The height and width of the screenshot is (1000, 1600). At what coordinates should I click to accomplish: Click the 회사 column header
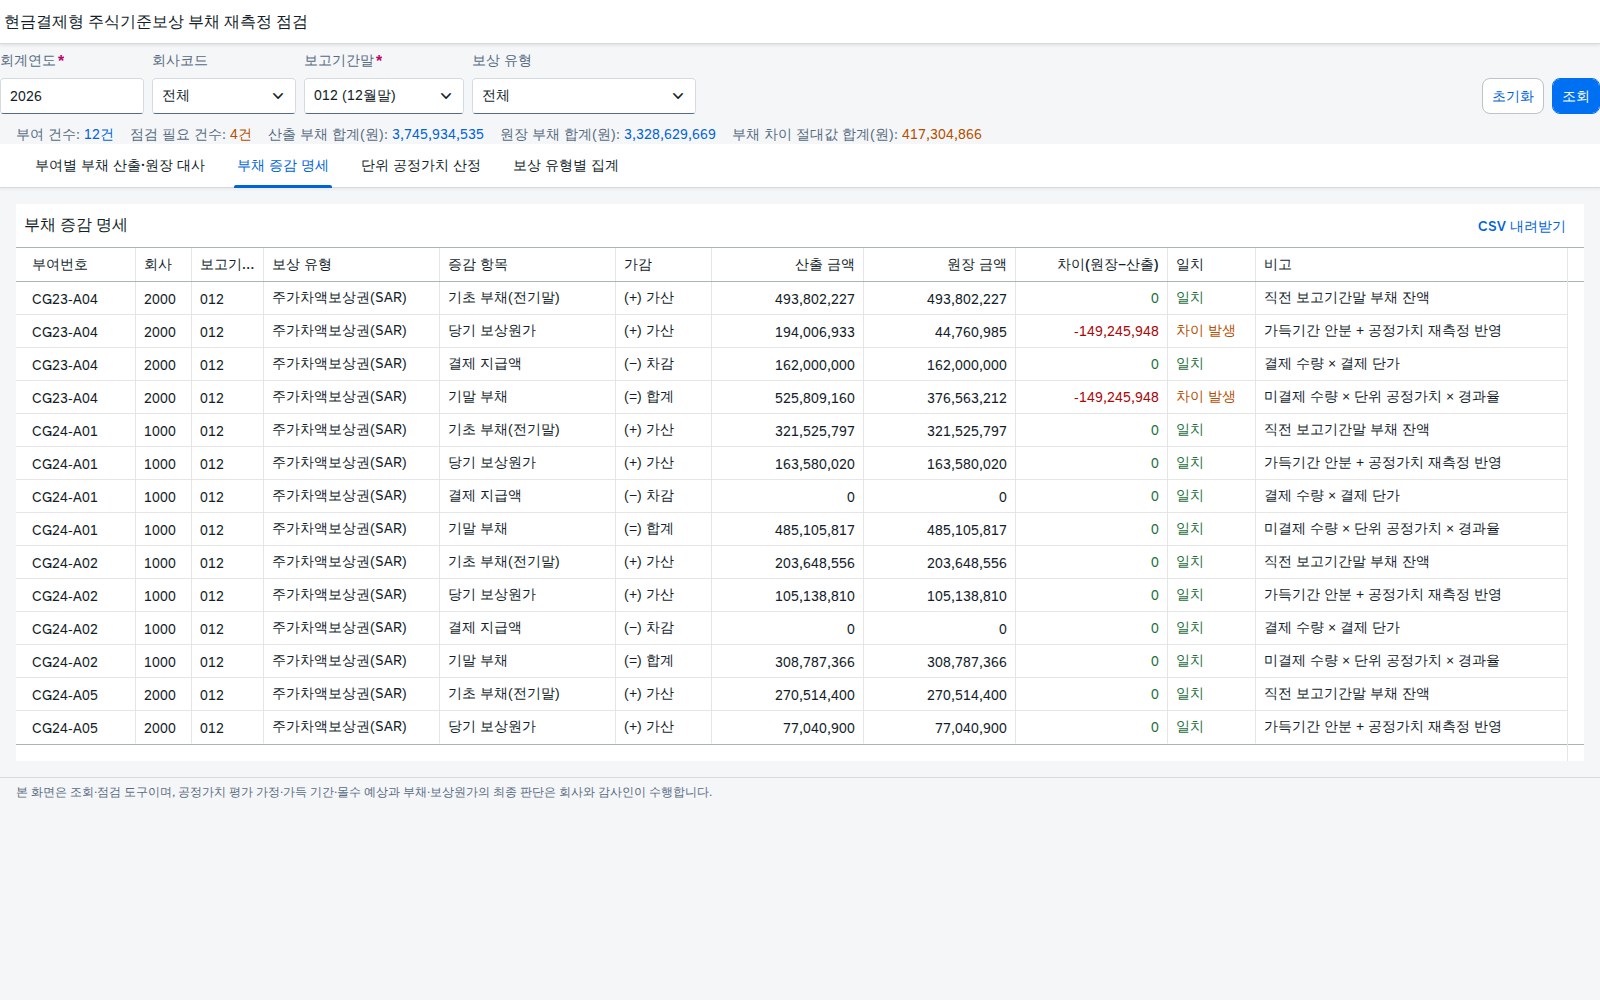pos(164,265)
